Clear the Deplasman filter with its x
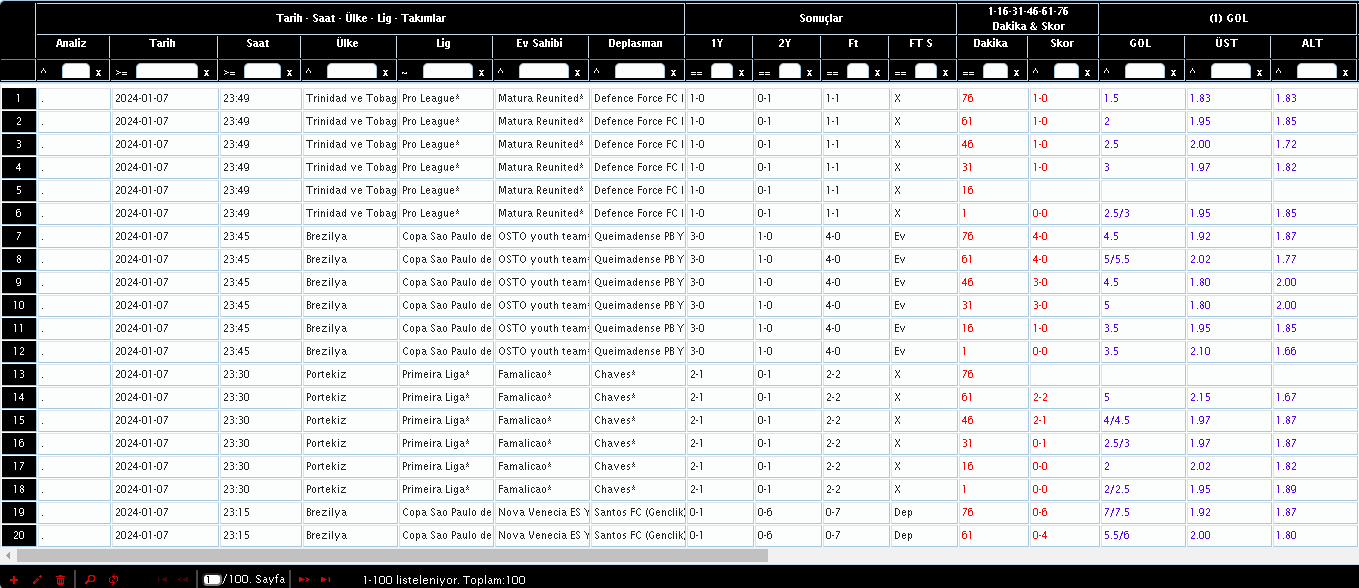 (674, 72)
